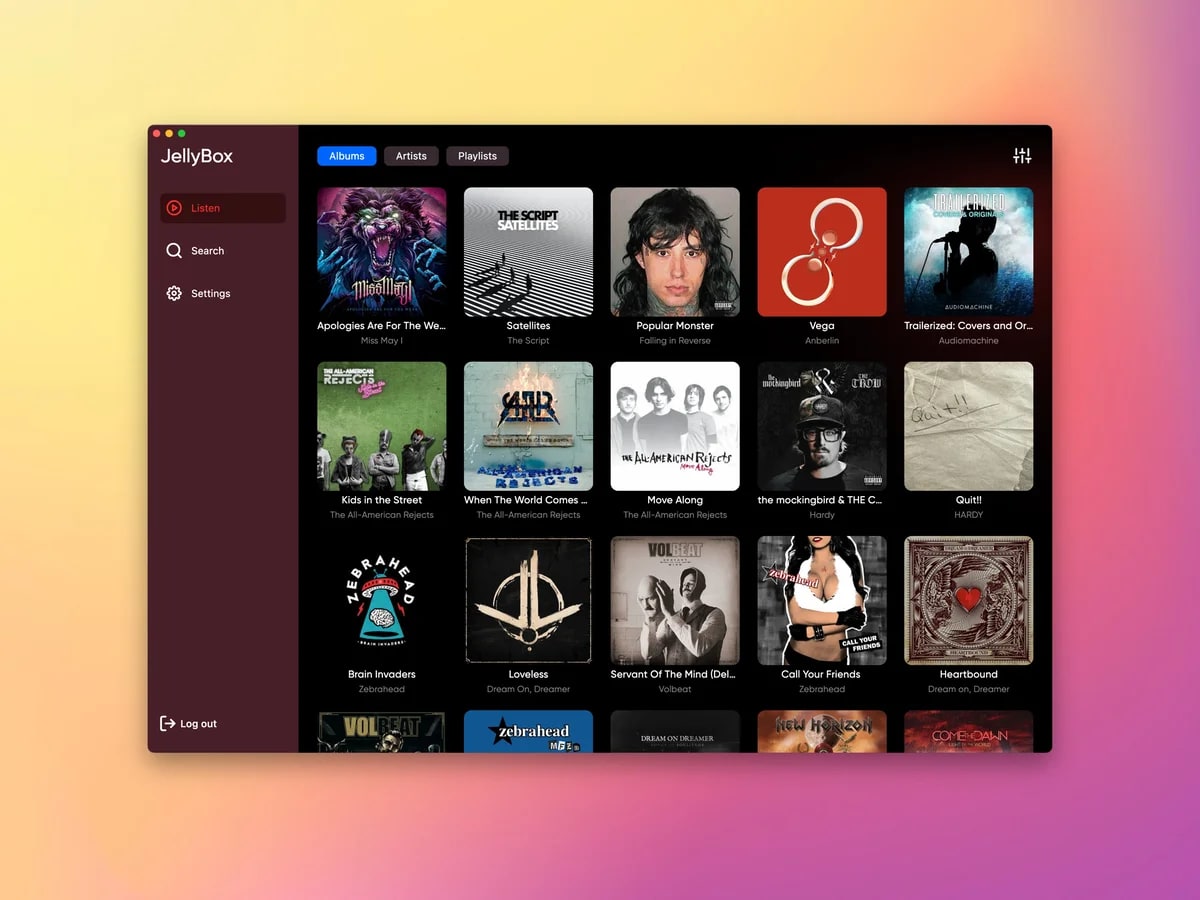
Task: Click the Search magnifier icon
Action: point(174,251)
